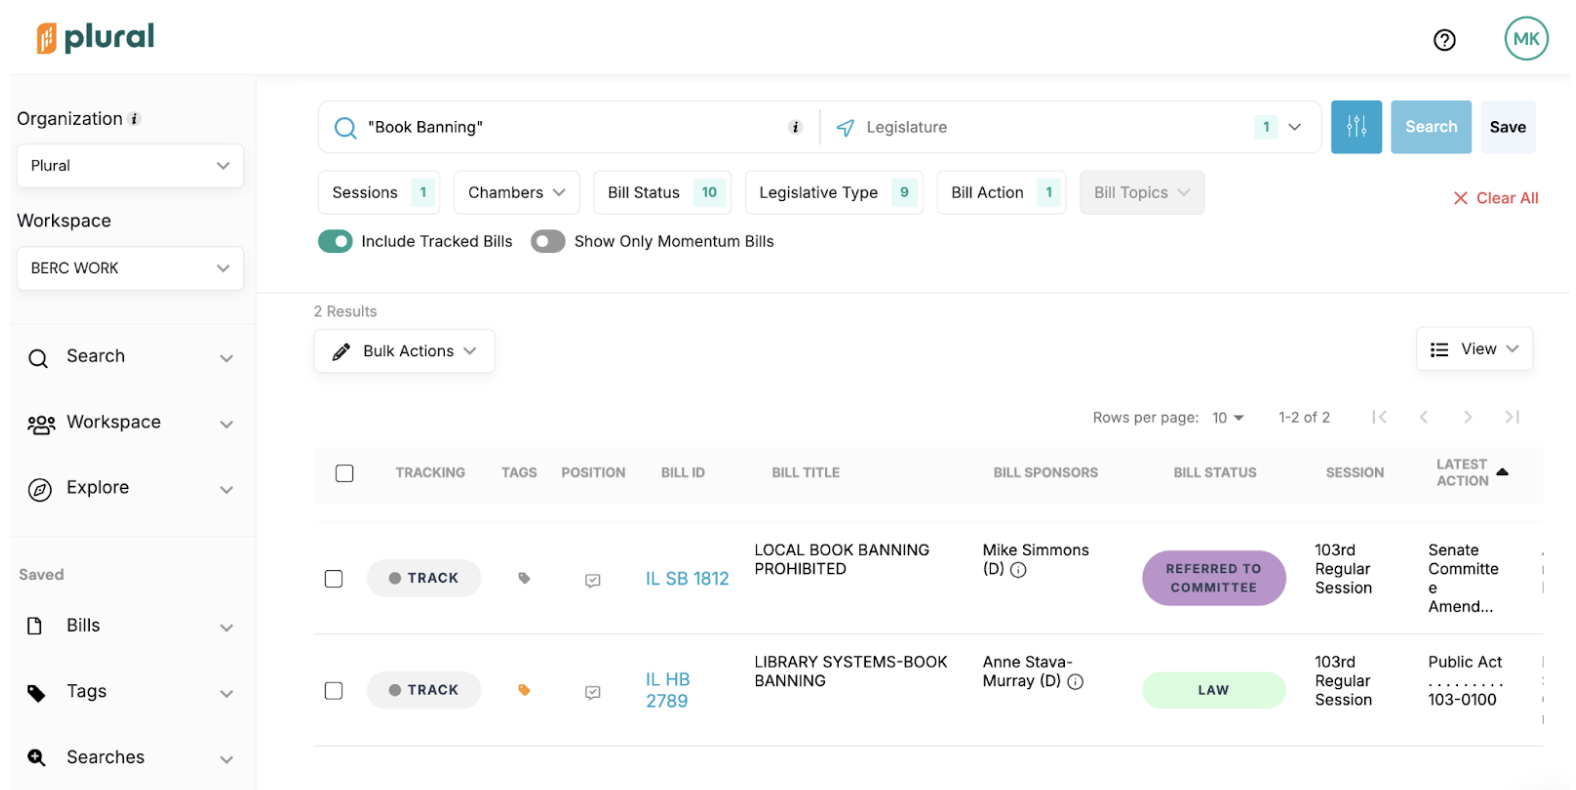The image size is (1576, 790).
Task: Open position icon for IL SB 1812
Action: (592, 580)
